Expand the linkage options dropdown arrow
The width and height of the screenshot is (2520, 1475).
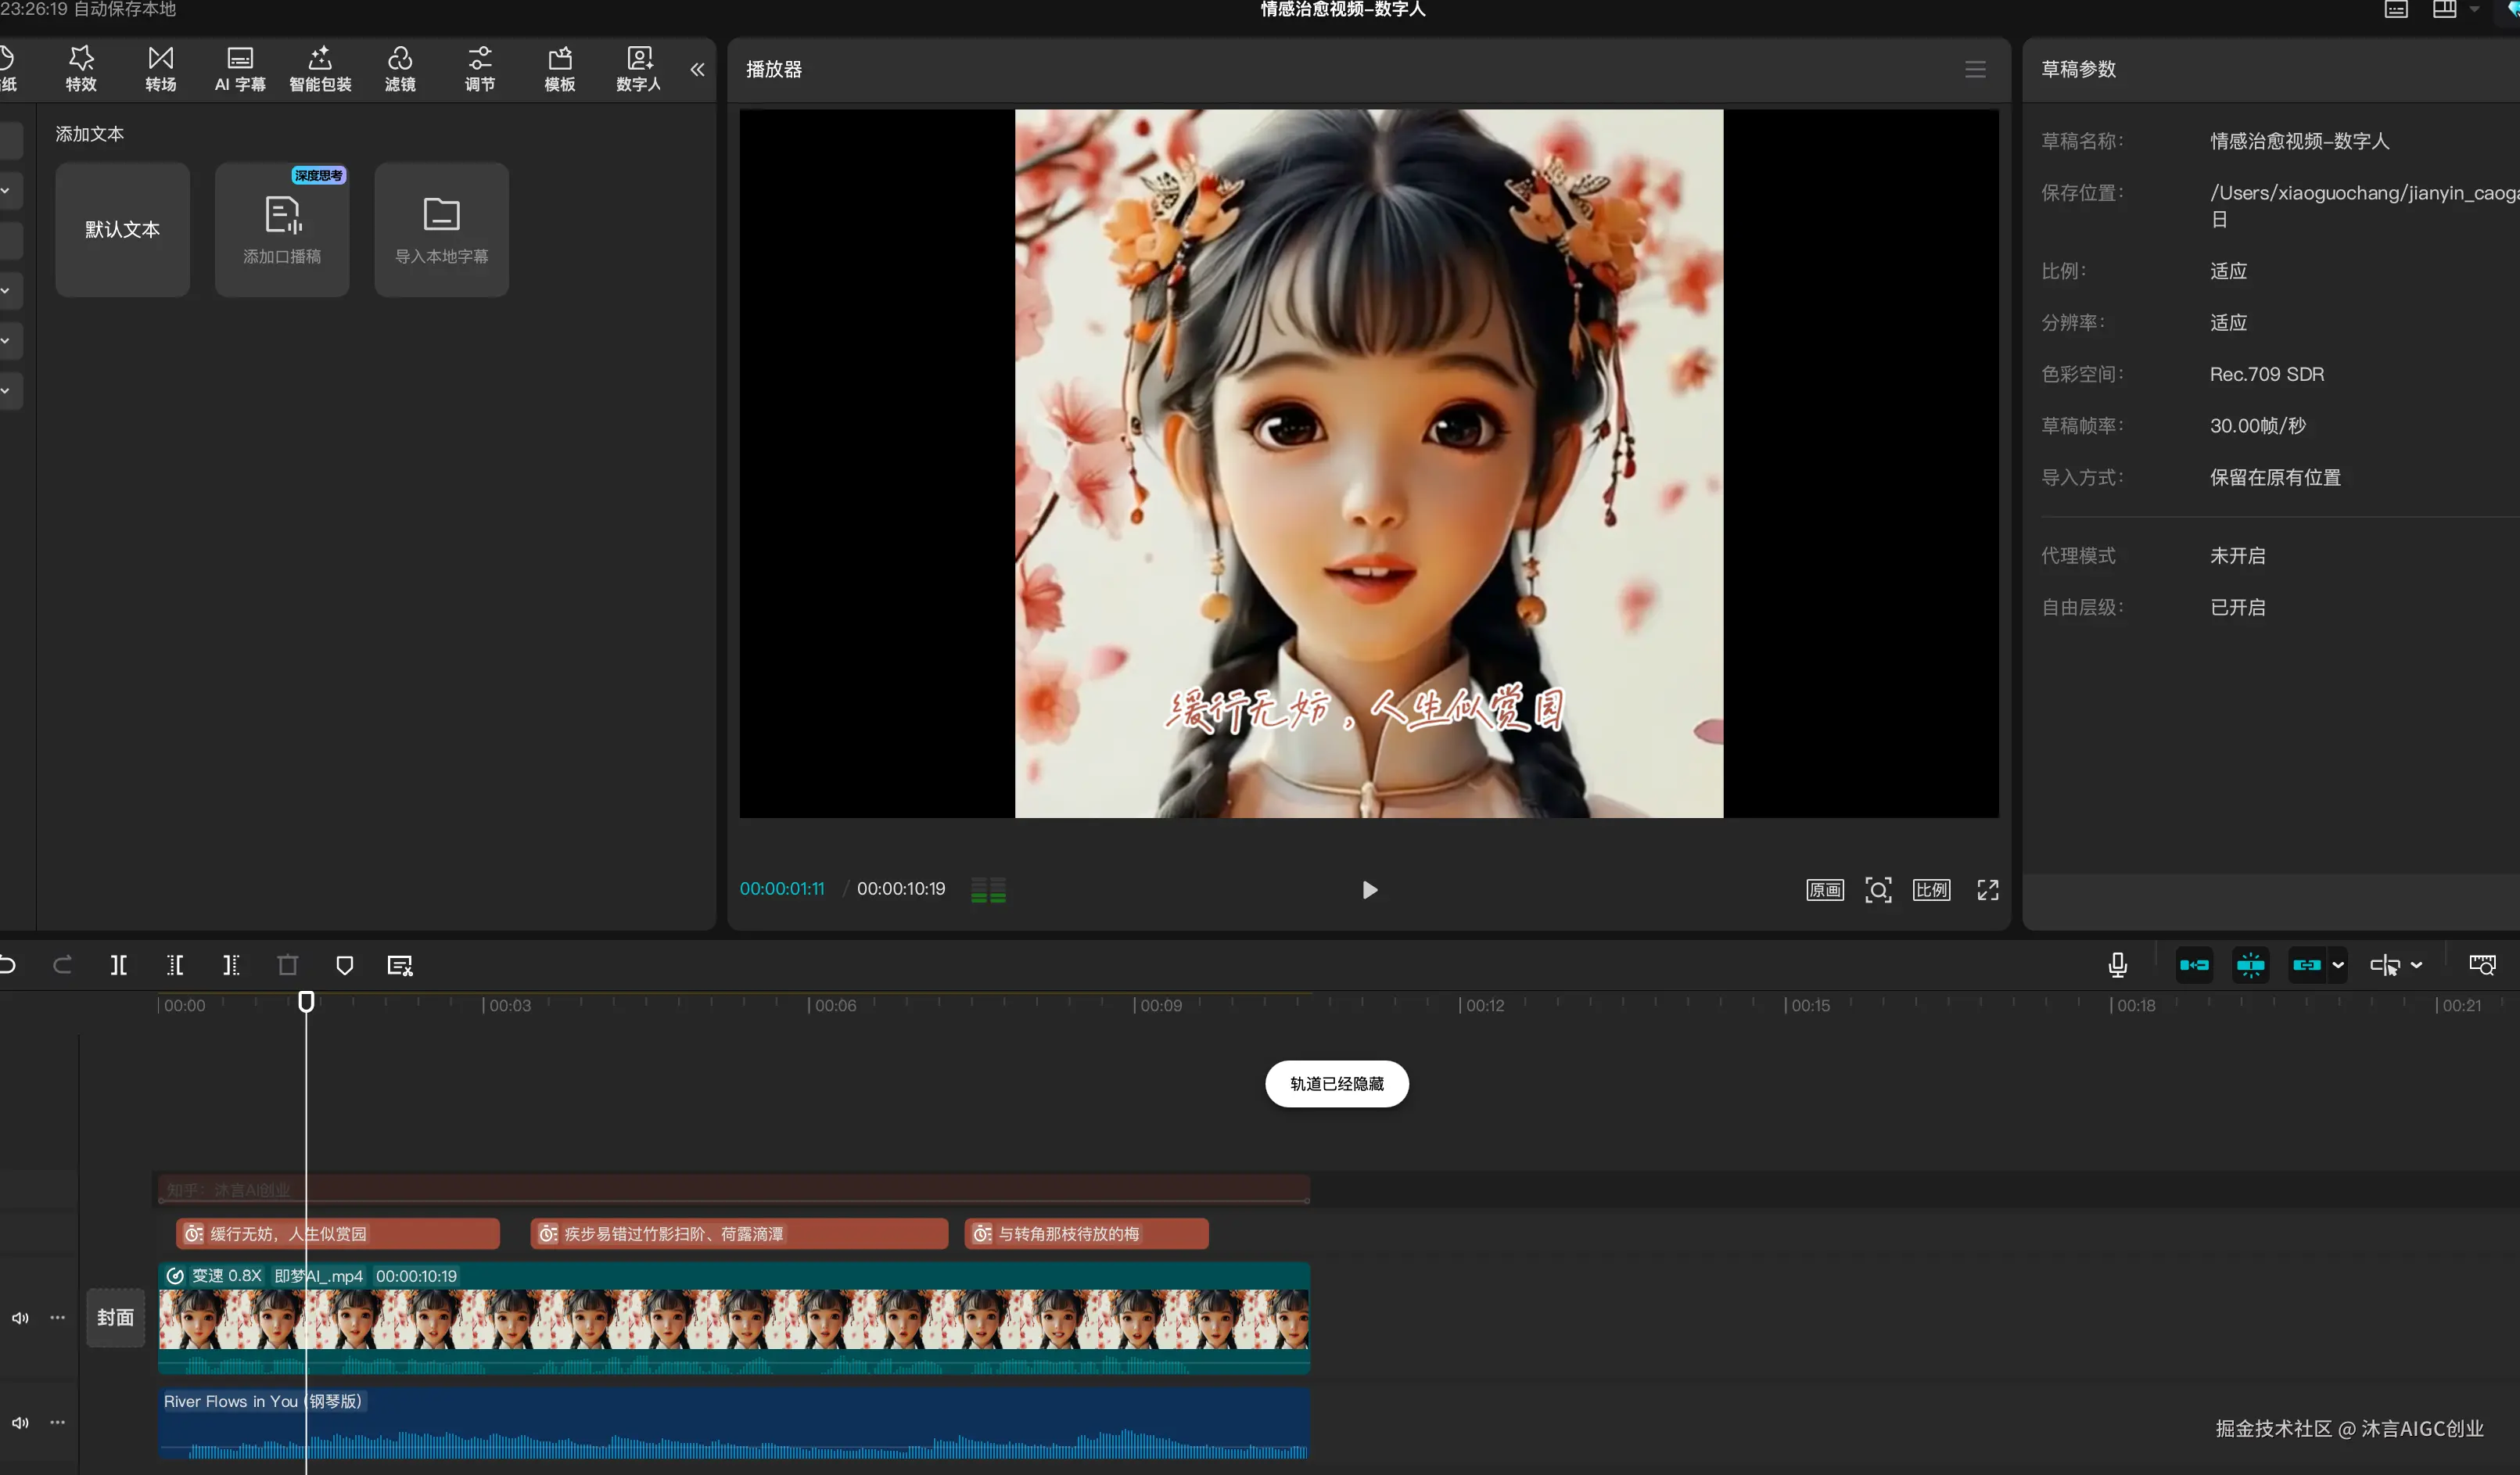coord(2338,965)
